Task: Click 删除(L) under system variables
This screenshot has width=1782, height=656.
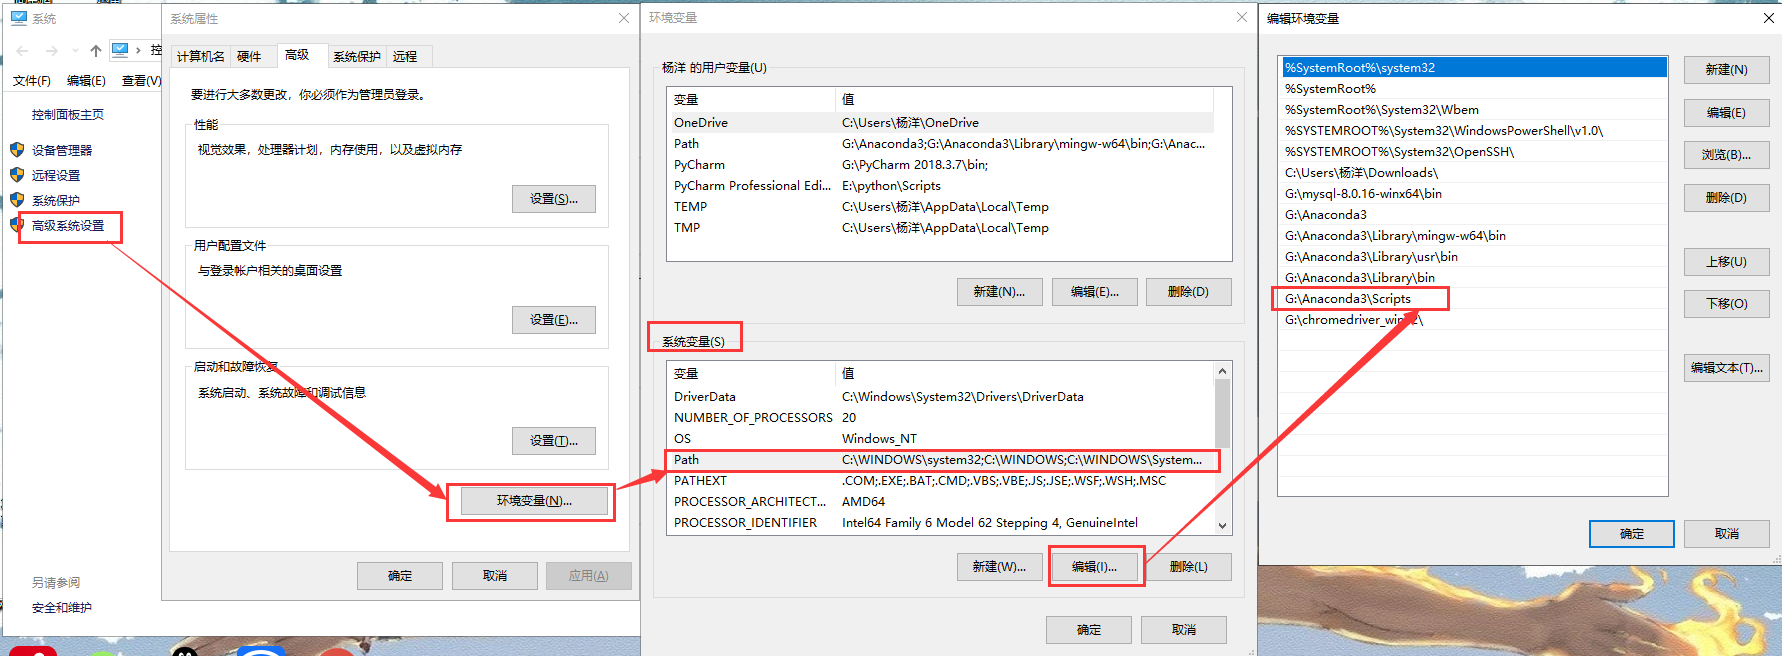Action: 1188,567
